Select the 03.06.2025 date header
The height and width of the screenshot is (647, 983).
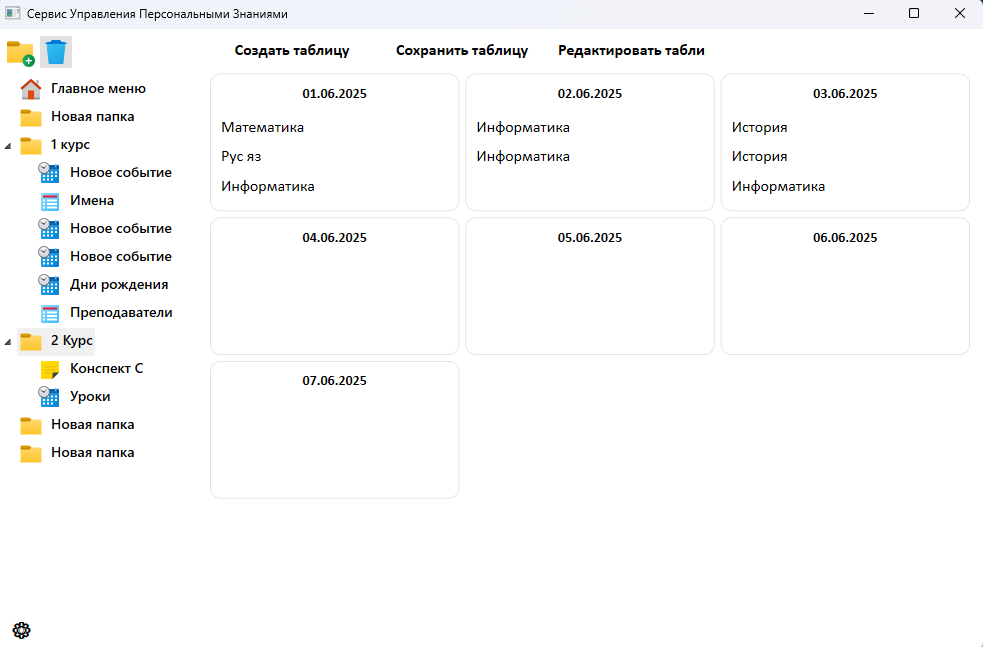click(845, 94)
